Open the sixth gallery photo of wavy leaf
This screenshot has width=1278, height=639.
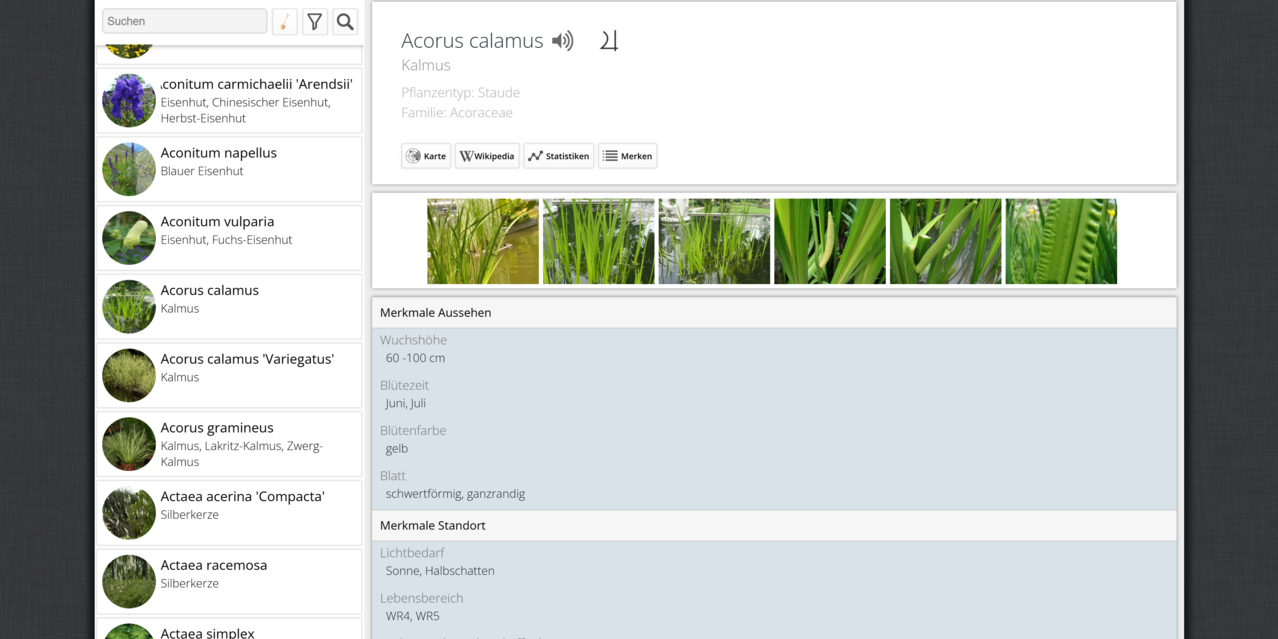[x=1061, y=241]
